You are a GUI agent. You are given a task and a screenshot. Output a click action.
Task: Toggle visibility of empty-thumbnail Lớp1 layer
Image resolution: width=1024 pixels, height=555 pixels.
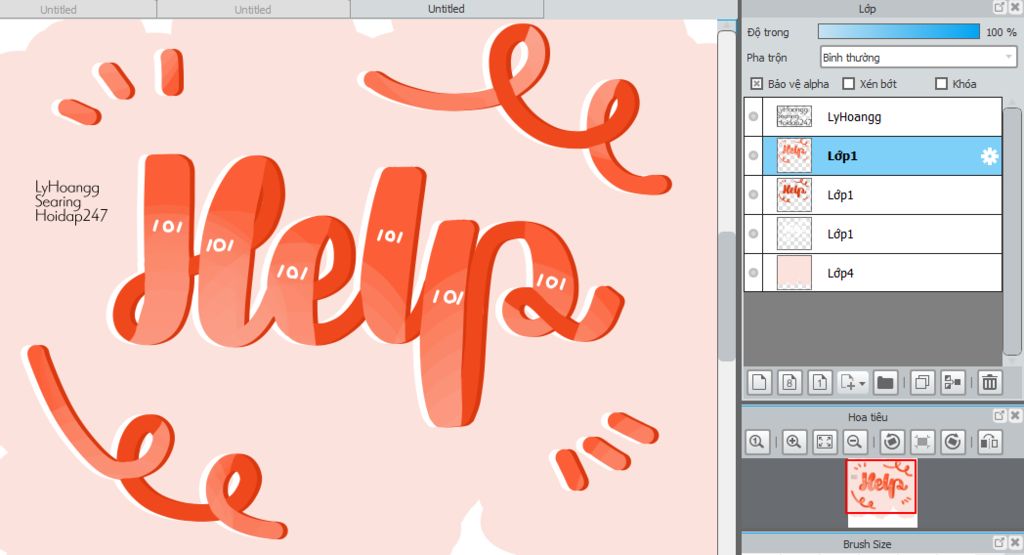tap(754, 234)
